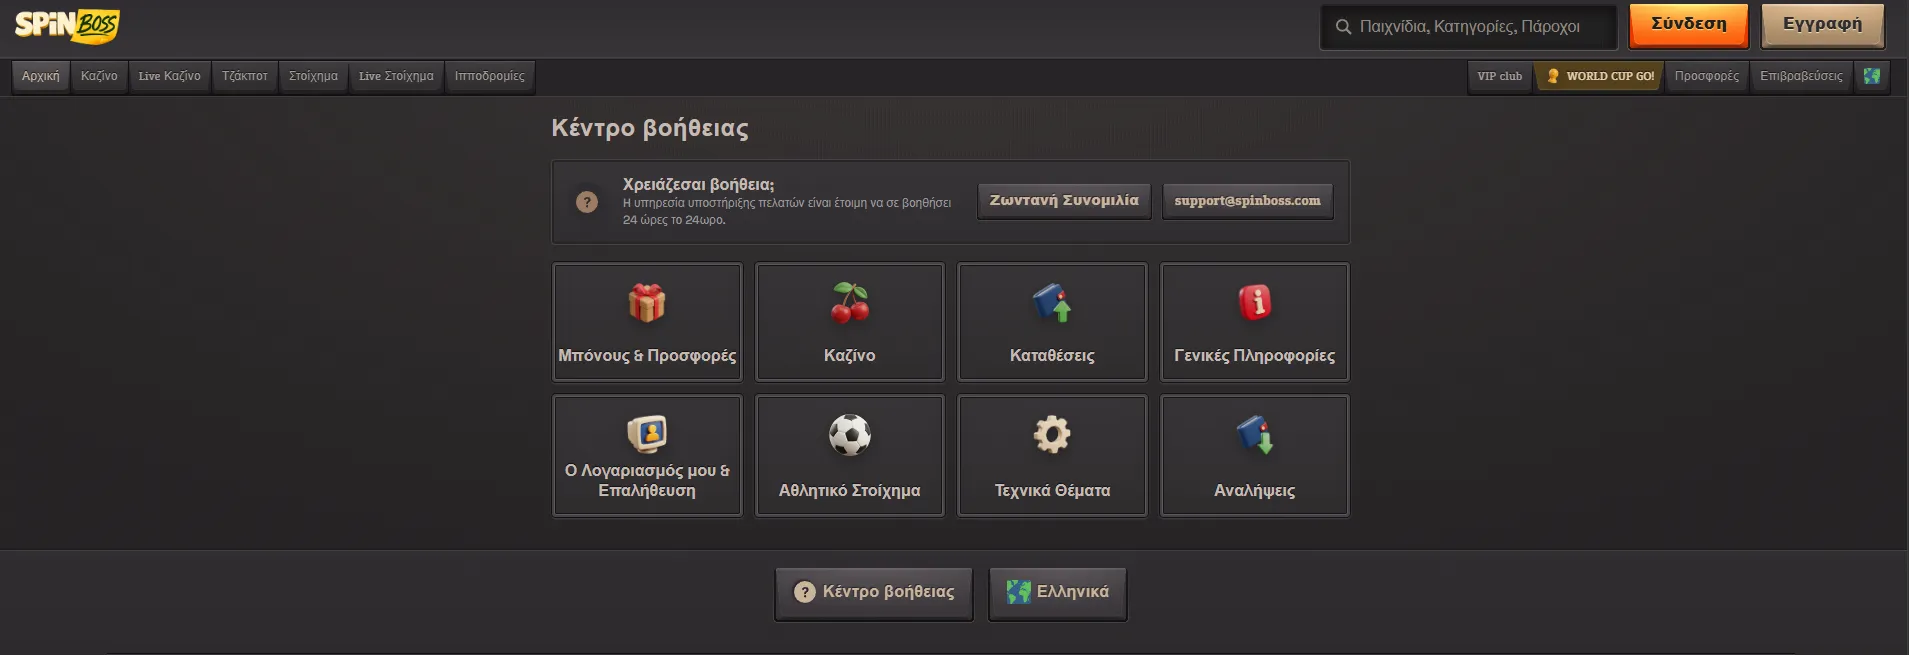Open the Καζίνο navigation tab
The width and height of the screenshot is (1909, 655).
point(99,76)
